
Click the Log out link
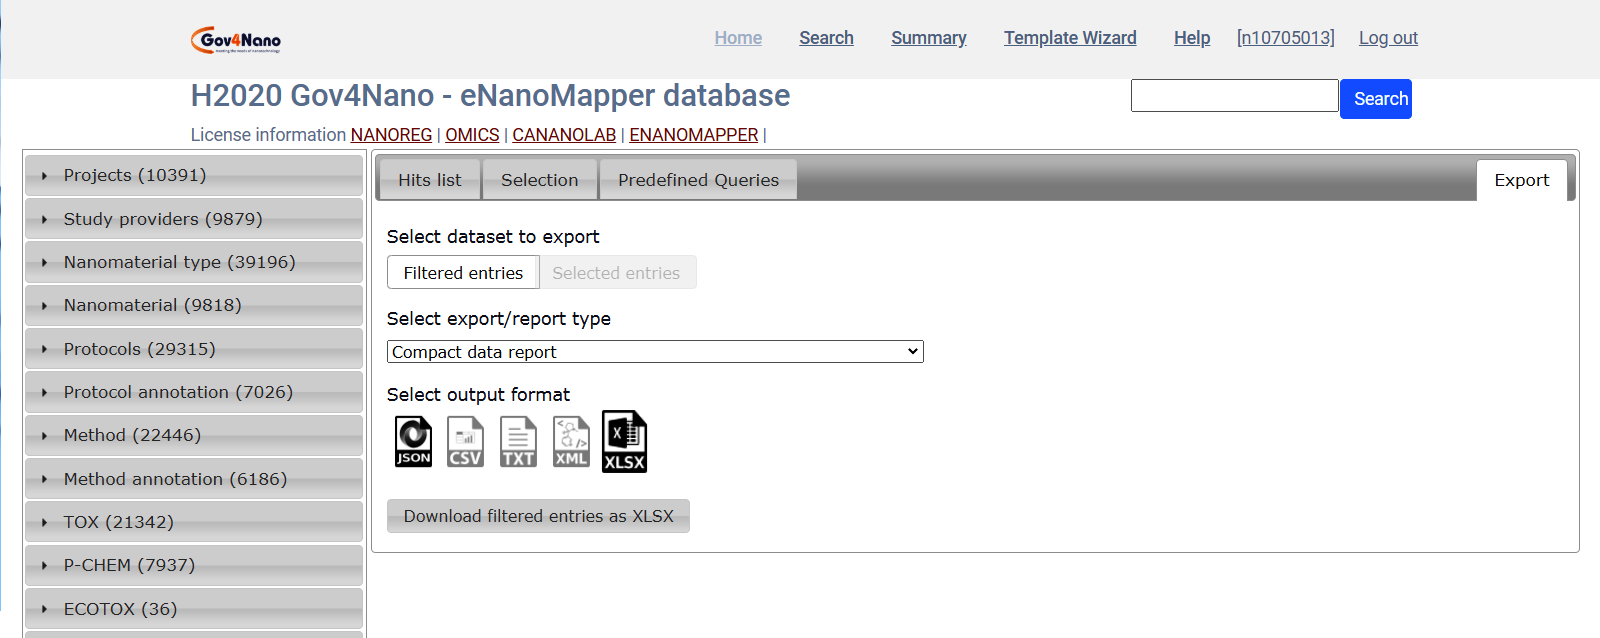tap(1388, 38)
